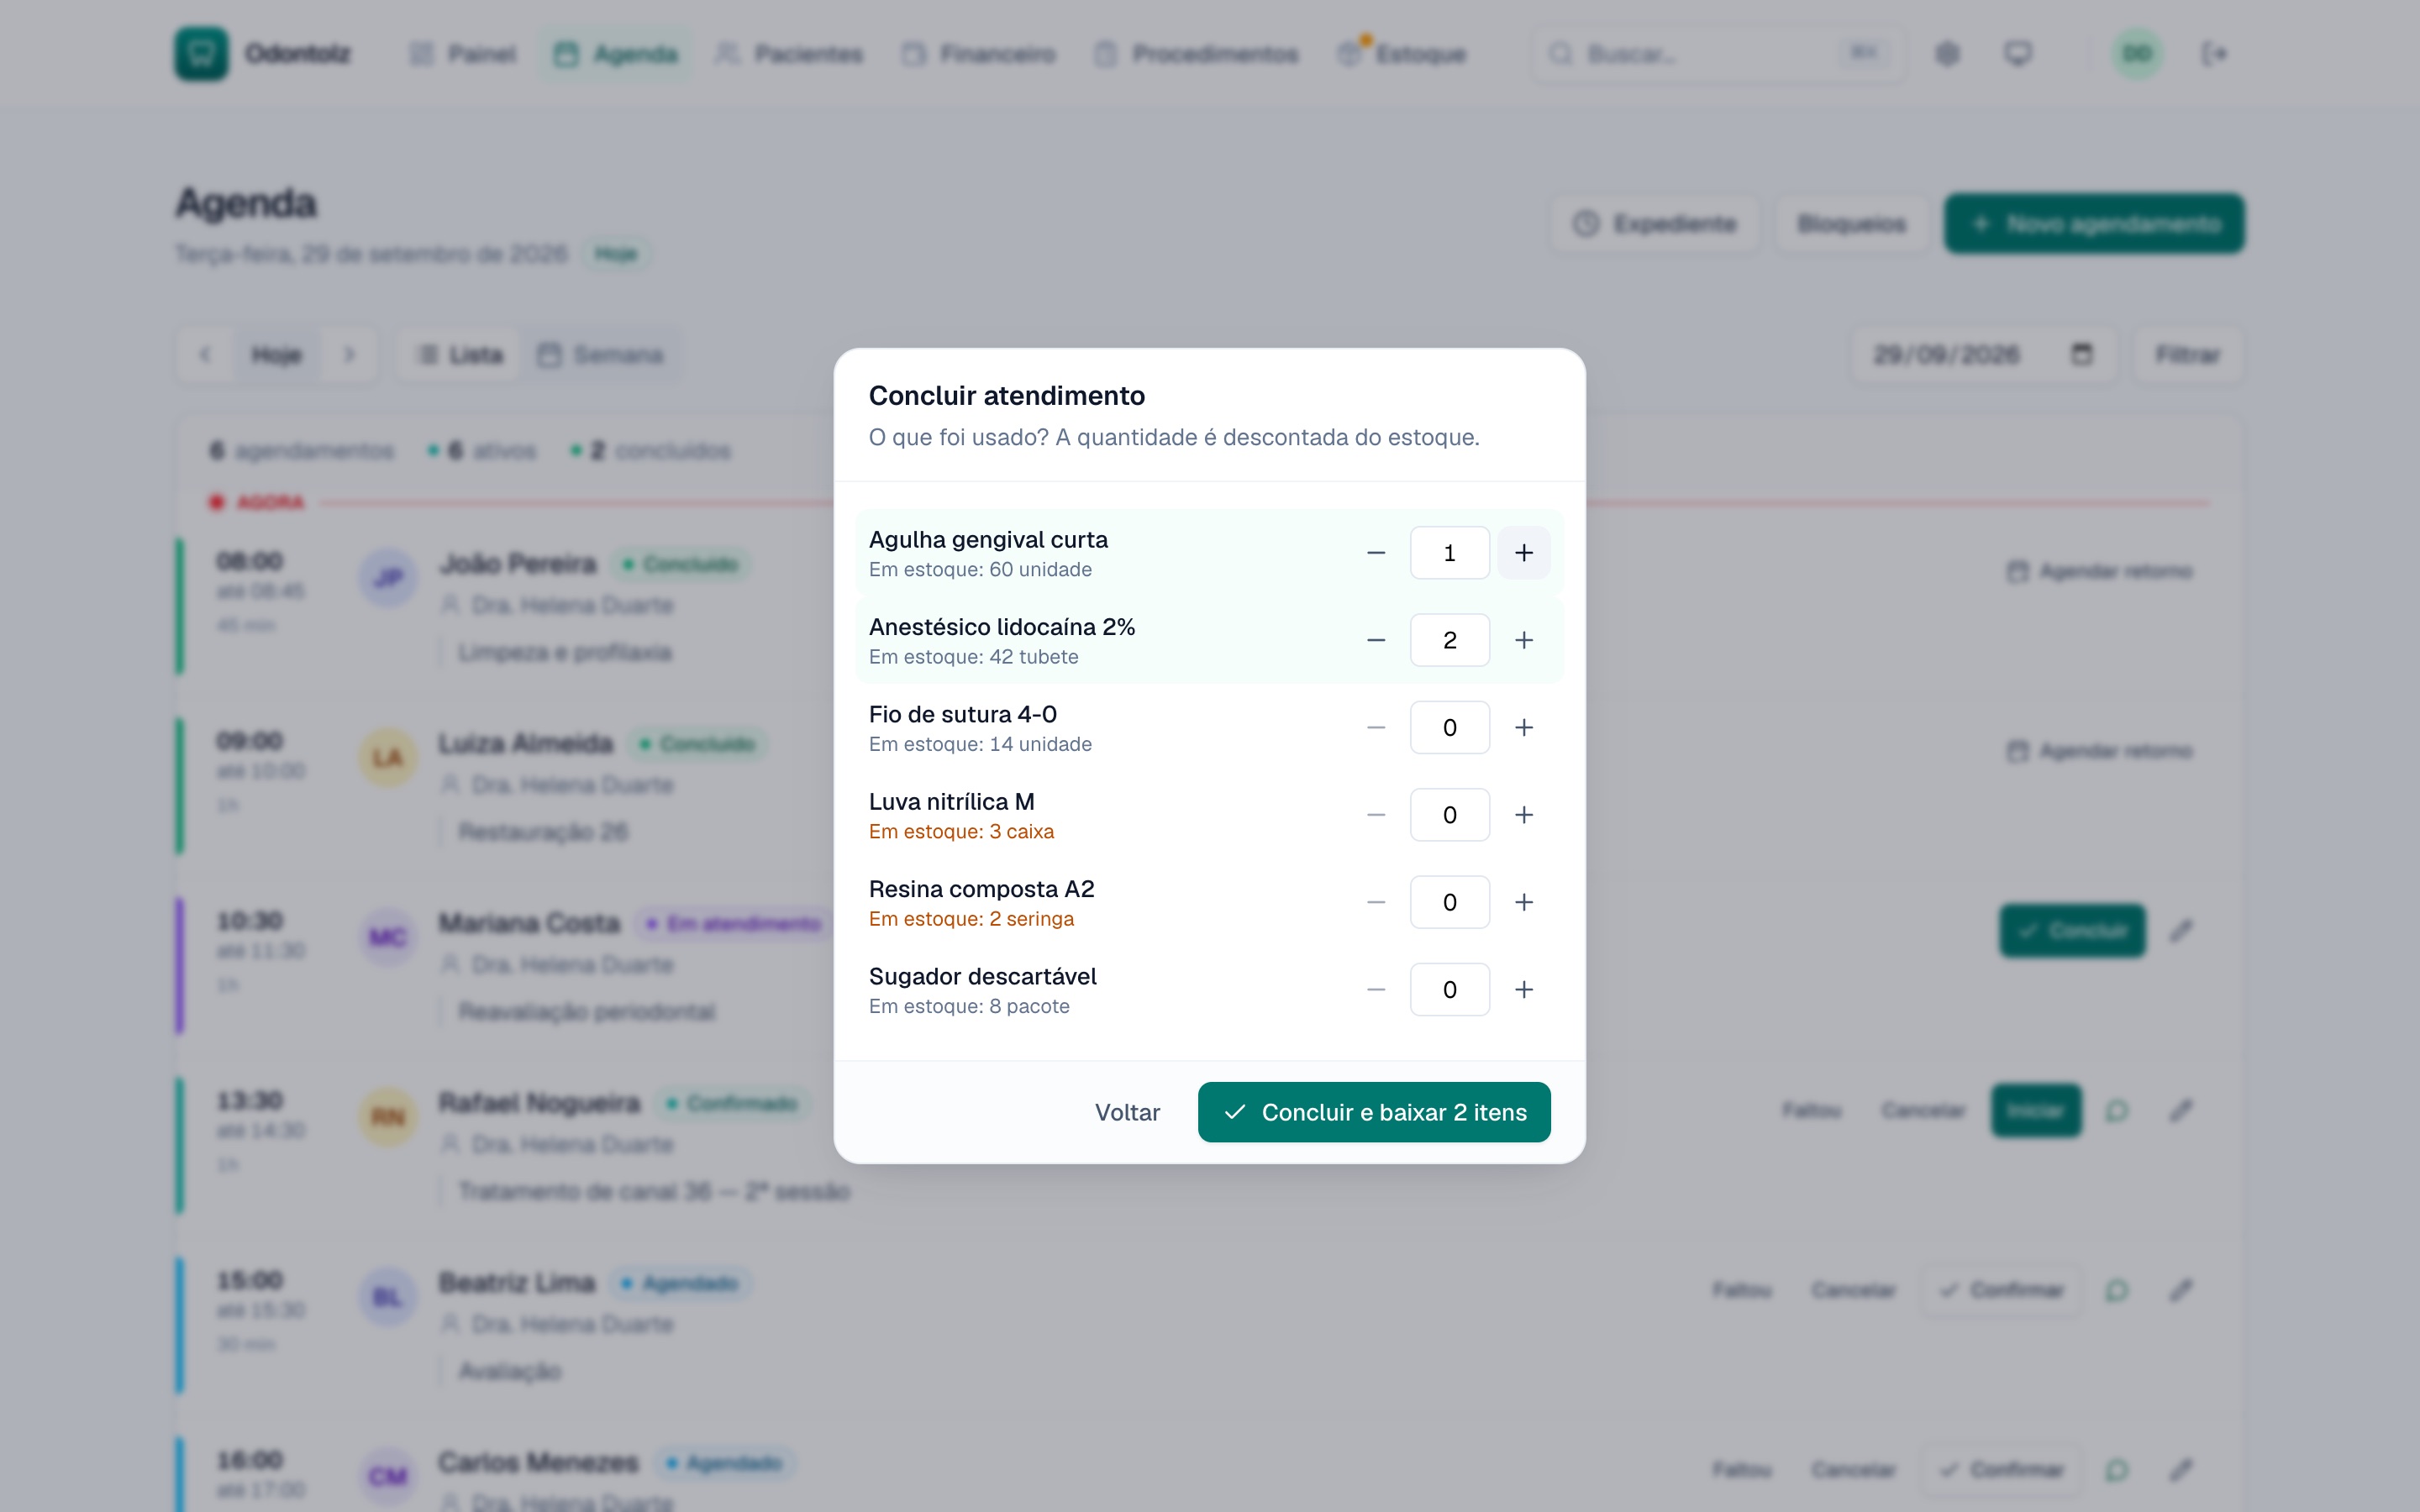This screenshot has width=2420, height=1512.
Task: Increase Agulha gengival curta quantity
Action: point(1523,552)
